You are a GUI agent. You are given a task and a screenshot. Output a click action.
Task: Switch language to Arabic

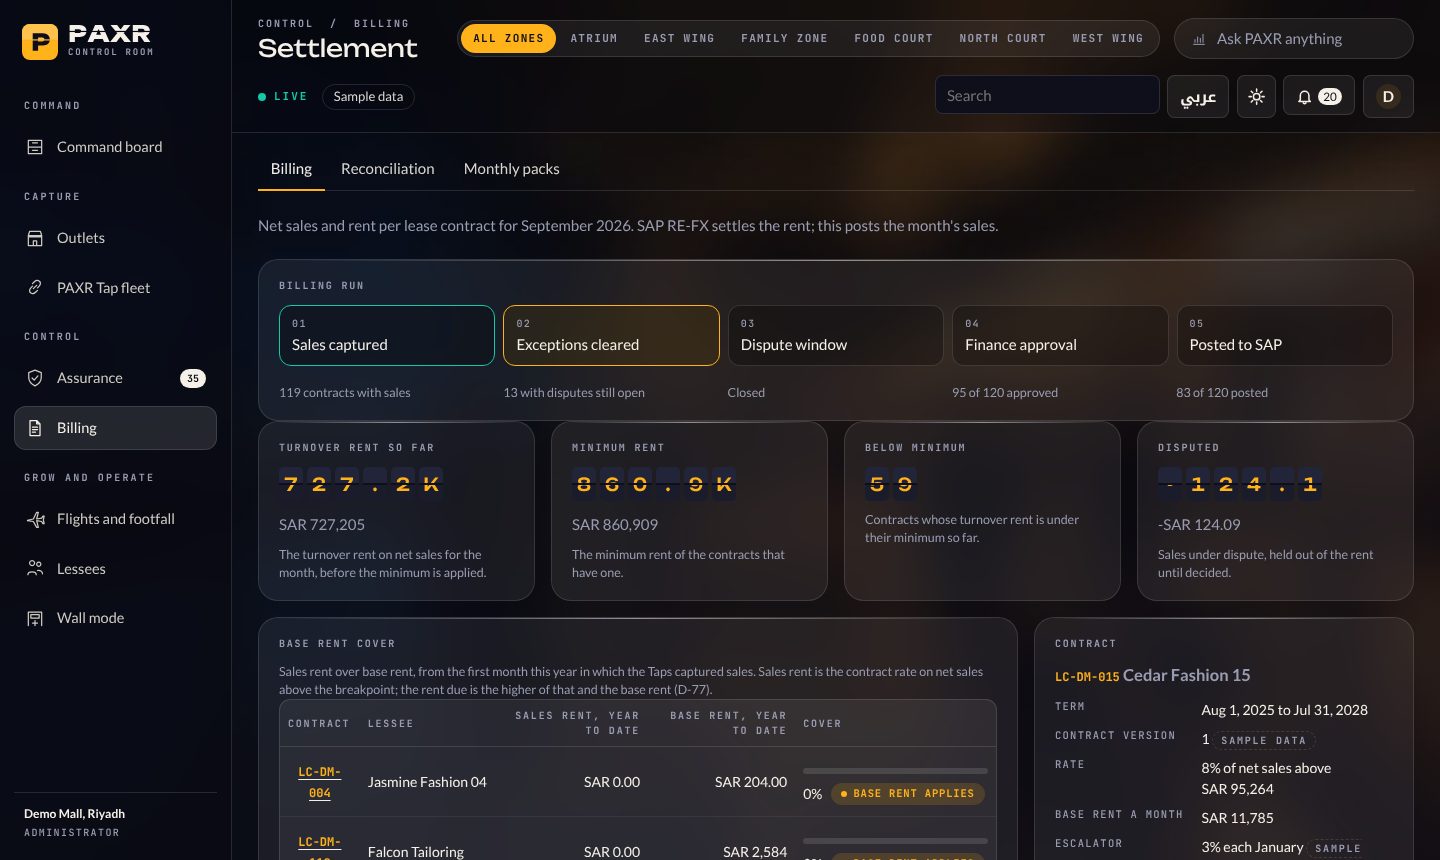1198,97
